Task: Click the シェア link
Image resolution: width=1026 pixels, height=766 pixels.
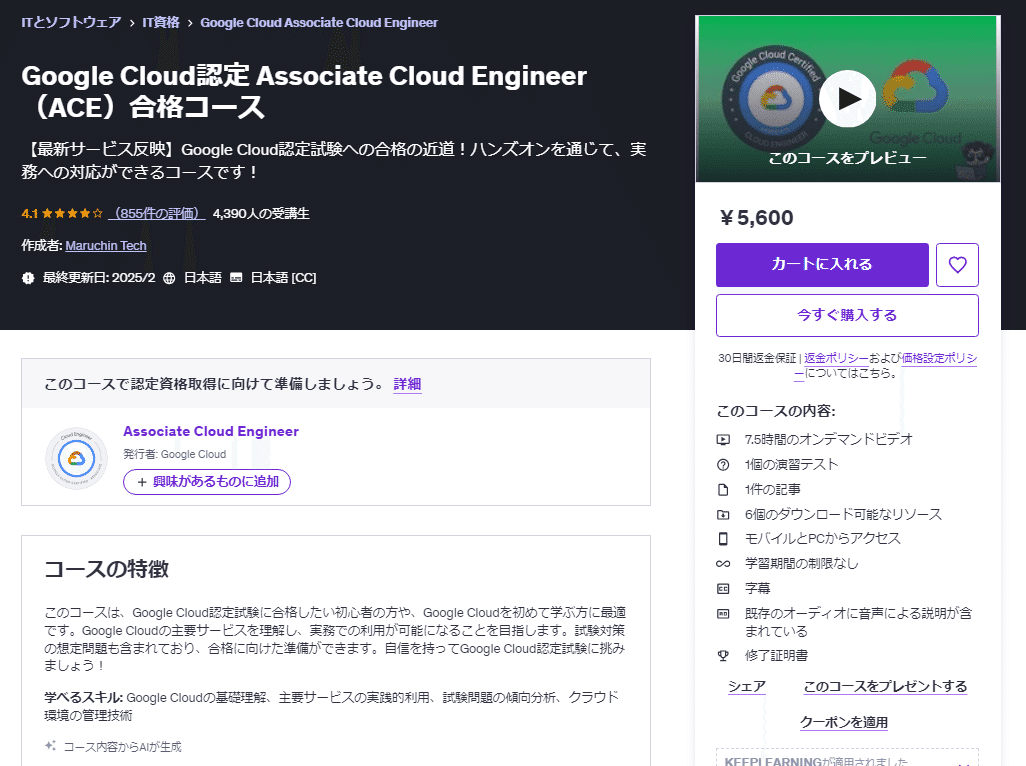Action: pyautogui.click(x=747, y=686)
